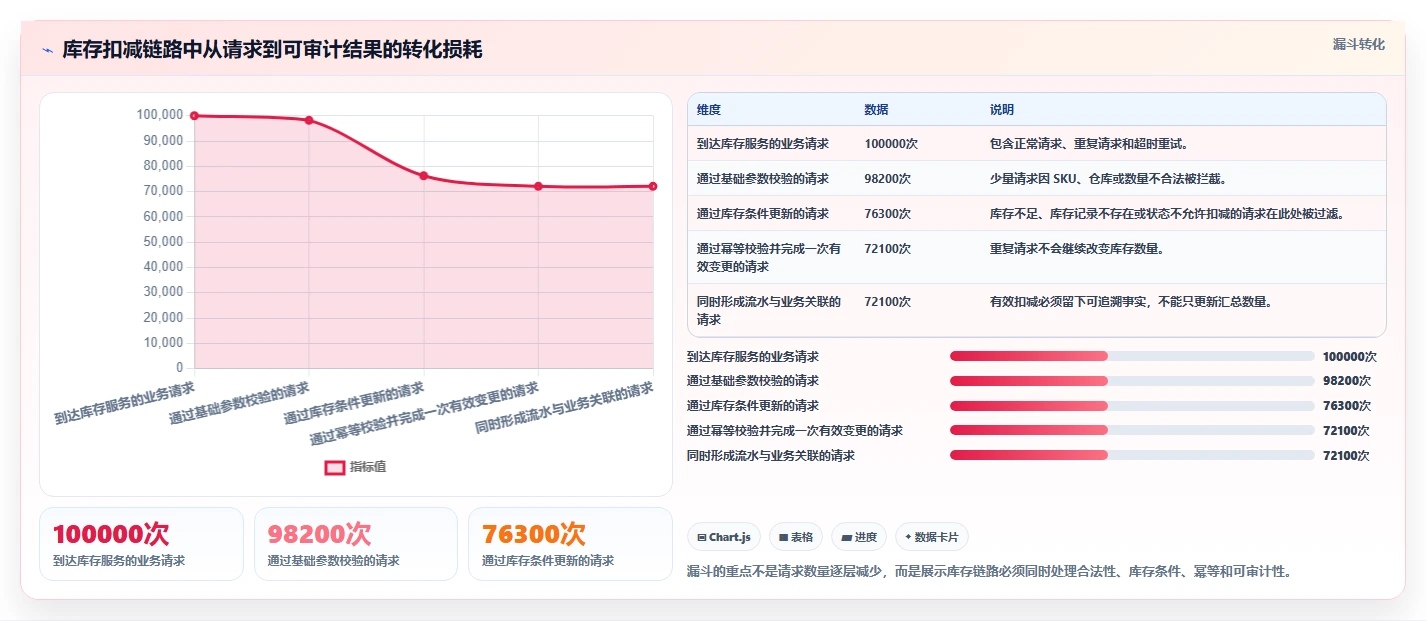Click progress bar for 通过库存条件更新的请求

(x=1132, y=406)
